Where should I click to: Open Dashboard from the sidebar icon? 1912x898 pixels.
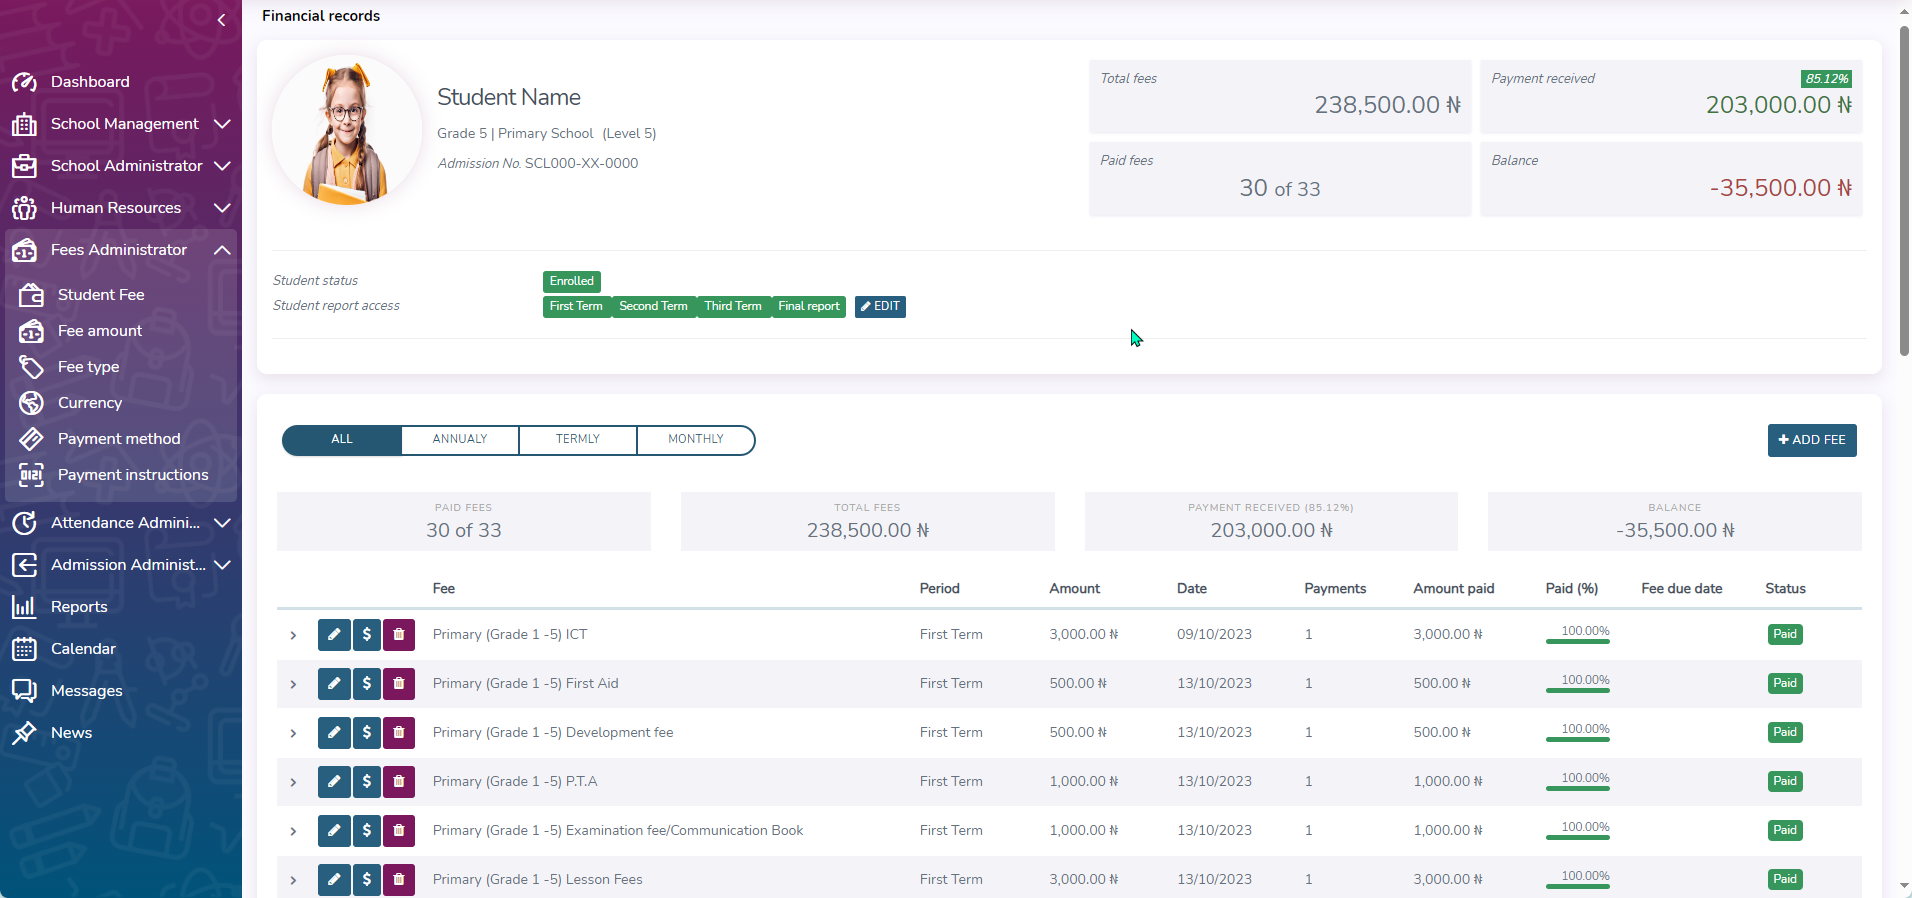[x=24, y=82]
